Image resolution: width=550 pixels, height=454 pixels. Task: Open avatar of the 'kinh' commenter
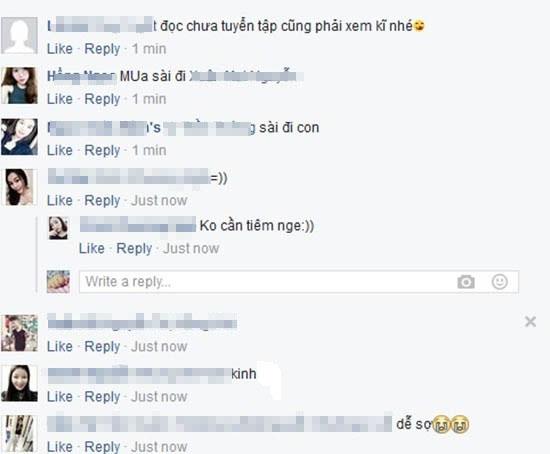pos(19,383)
